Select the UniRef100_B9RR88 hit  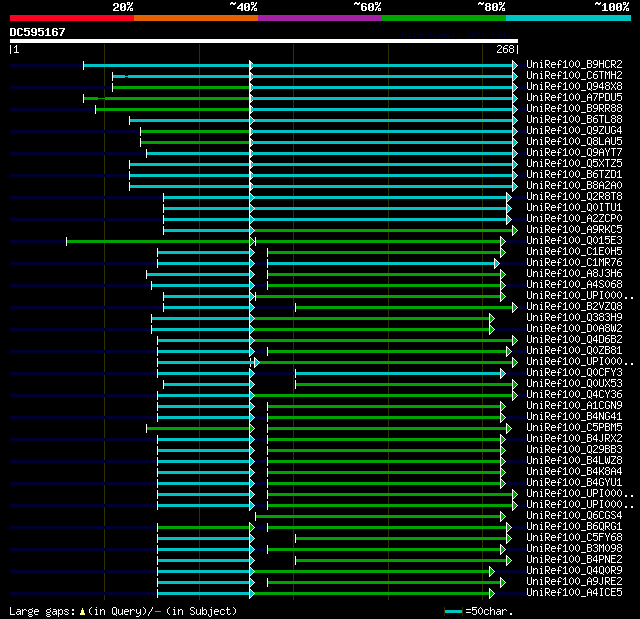coord(574,109)
